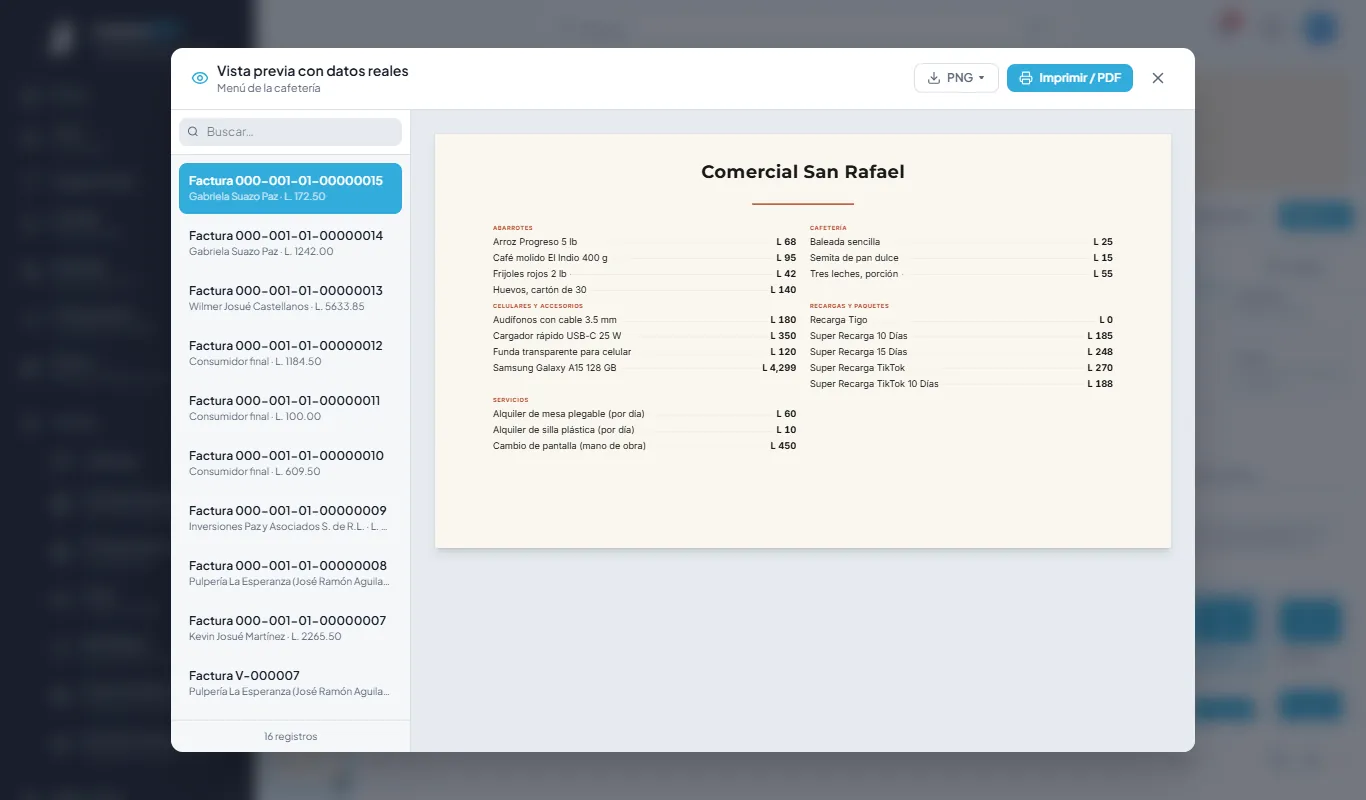Focus the Buscar search input
Image resolution: width=1366 pixels, height=800 pixels.
tap(290, 132)
